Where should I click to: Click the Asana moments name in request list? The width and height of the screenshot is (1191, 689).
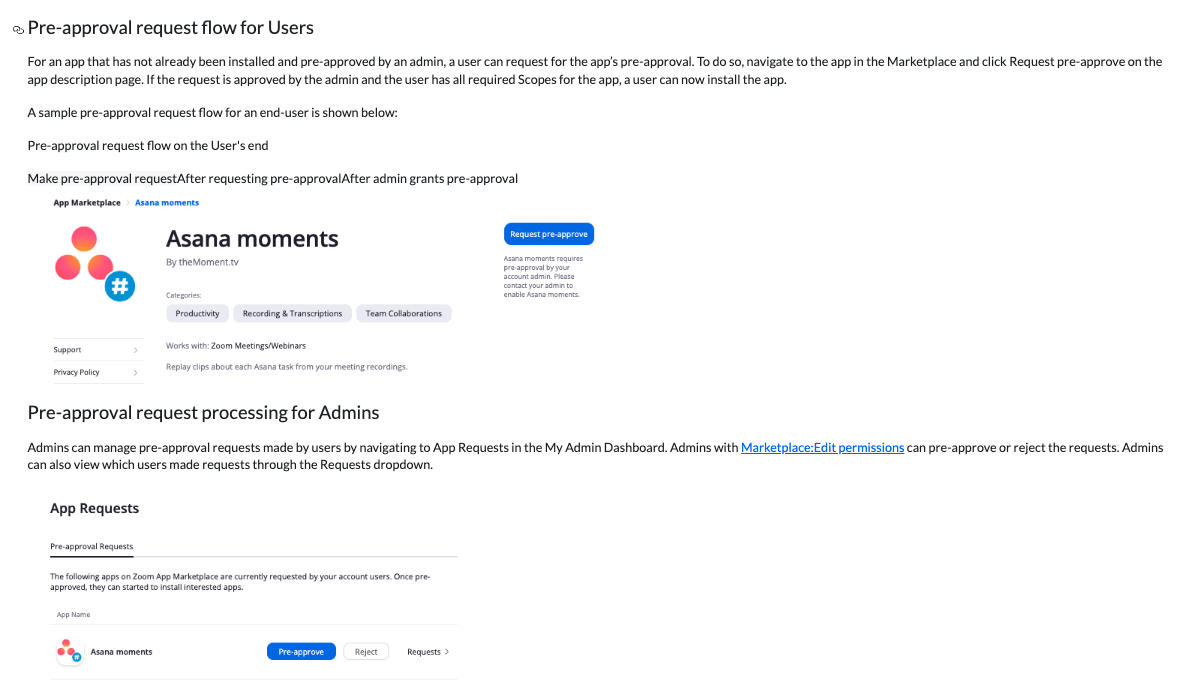122,652
